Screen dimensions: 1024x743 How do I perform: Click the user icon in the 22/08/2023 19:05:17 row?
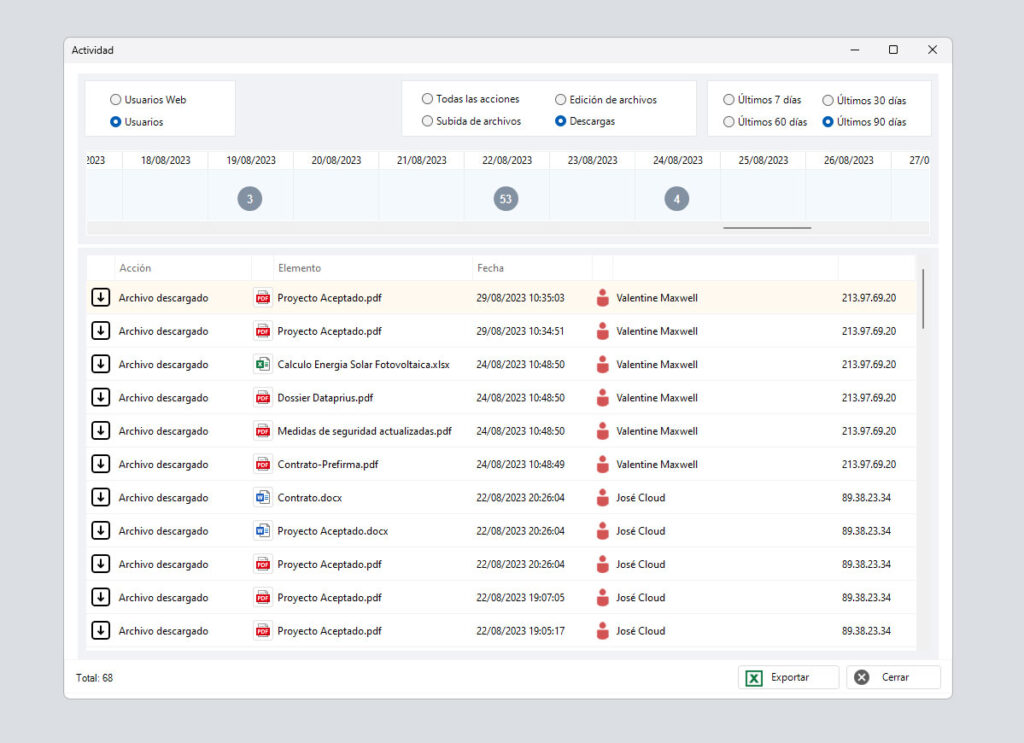(603, 630)
